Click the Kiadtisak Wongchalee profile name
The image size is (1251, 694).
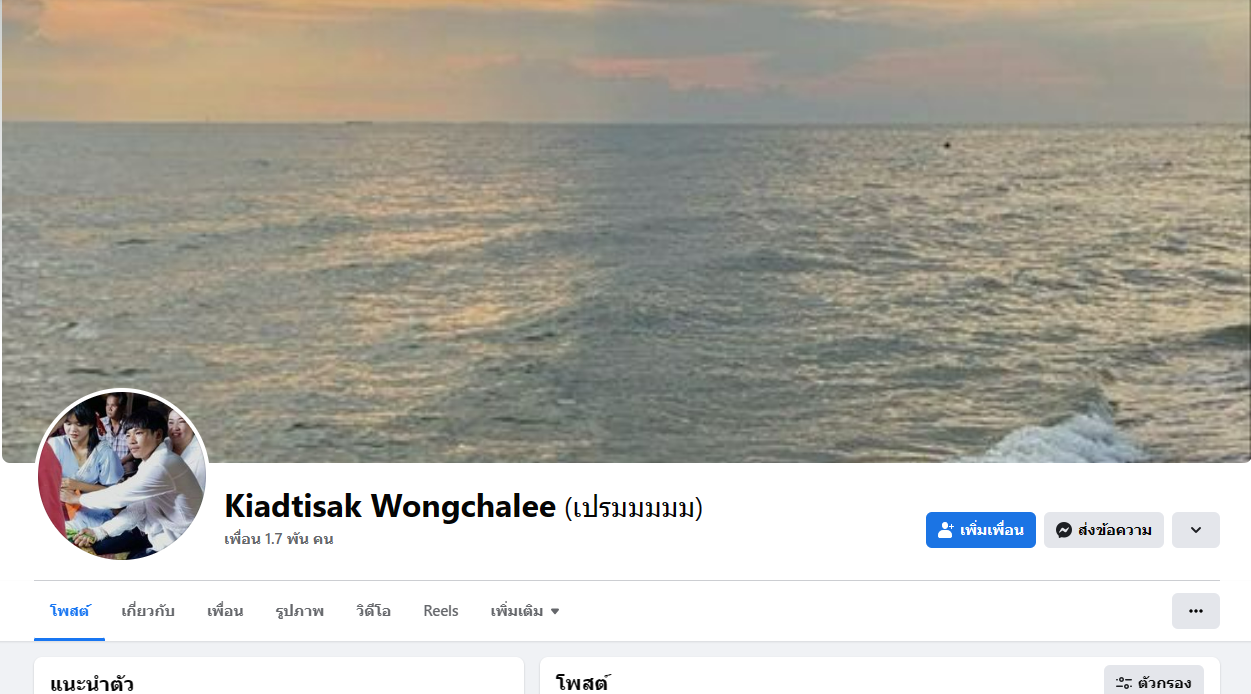click(x=390, y=507)
